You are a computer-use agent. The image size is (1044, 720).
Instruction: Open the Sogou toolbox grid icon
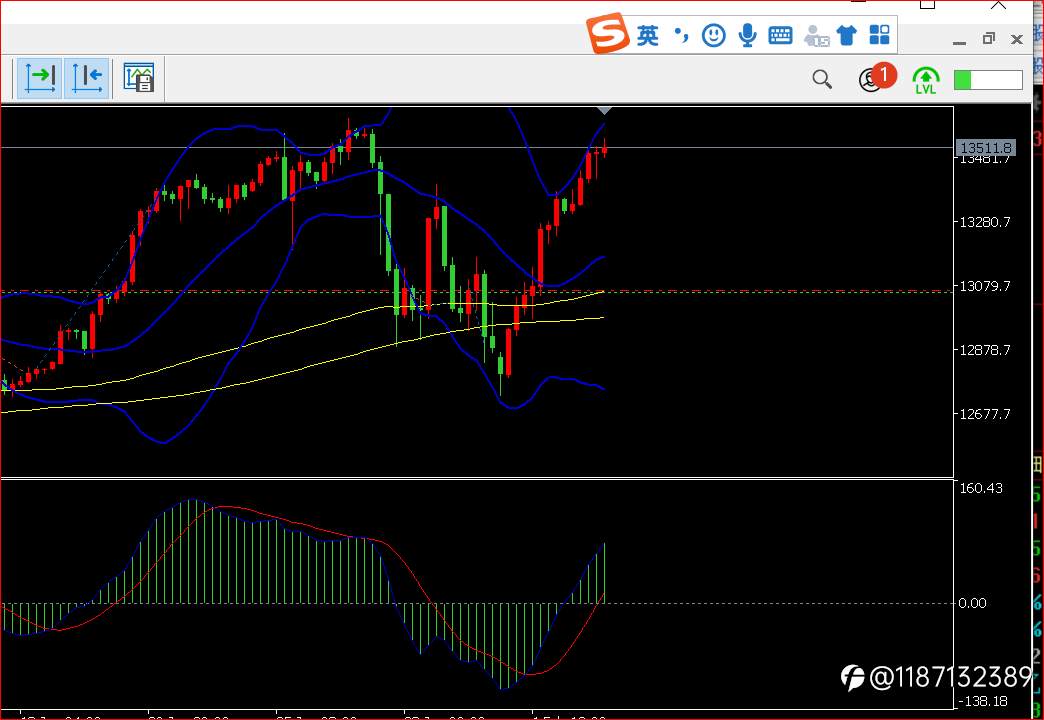click(880, 35)
